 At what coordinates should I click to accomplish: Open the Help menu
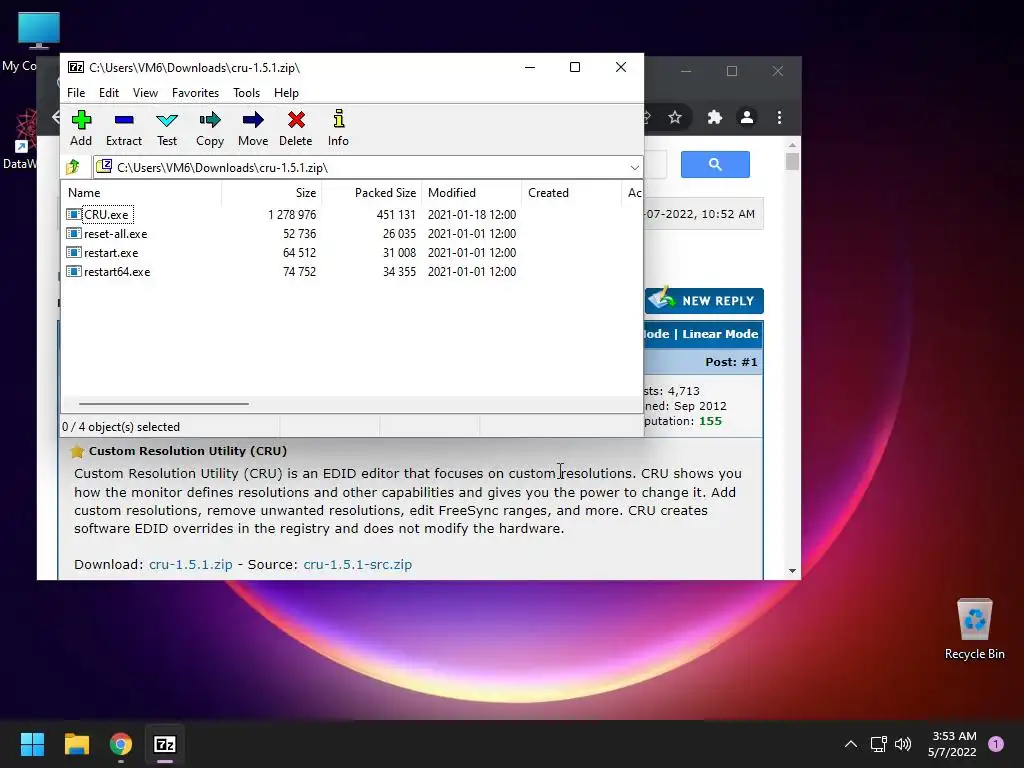point(286,93)
